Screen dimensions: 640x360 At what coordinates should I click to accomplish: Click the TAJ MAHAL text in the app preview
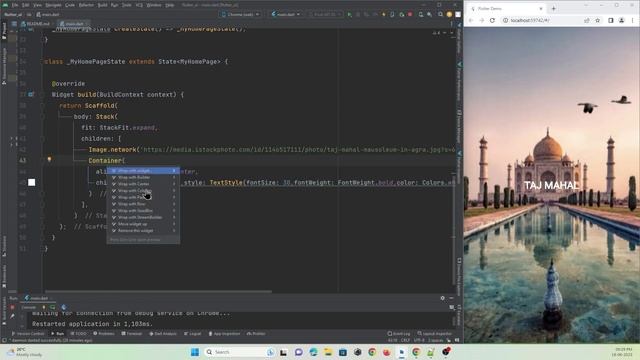[x=551, y=186]
